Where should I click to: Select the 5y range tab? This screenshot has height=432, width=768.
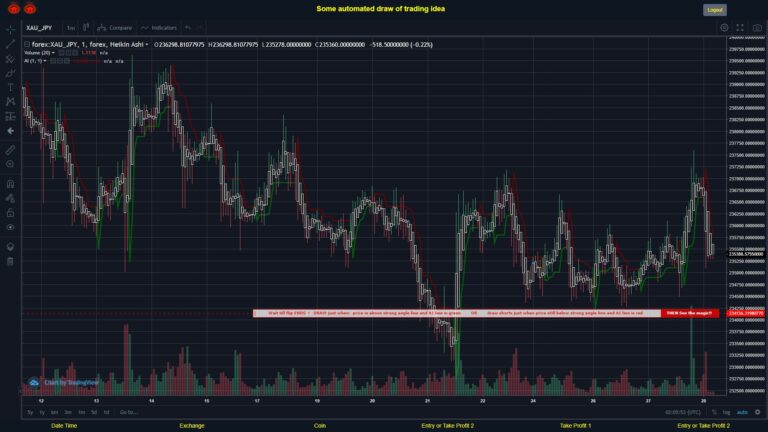[x=30, y=412]
